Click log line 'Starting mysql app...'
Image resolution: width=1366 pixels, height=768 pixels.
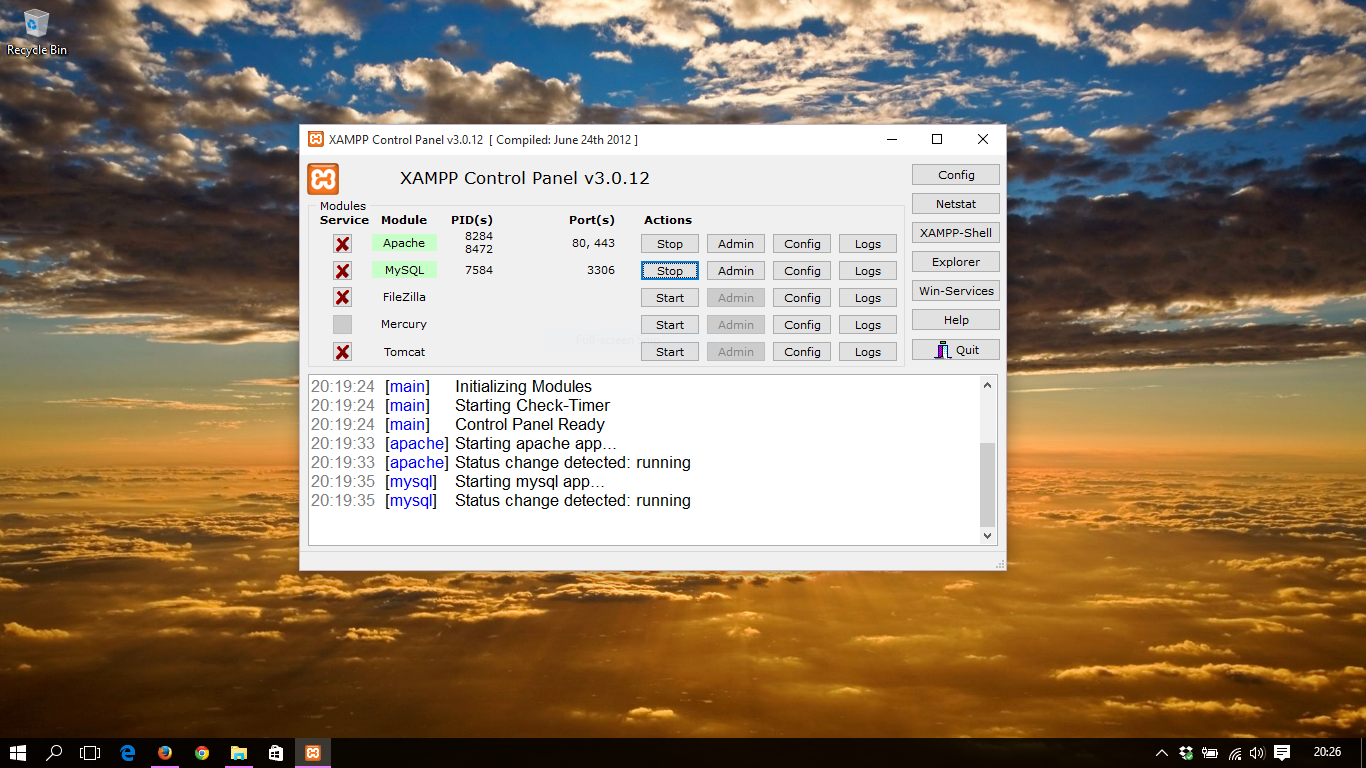[530, 481]
